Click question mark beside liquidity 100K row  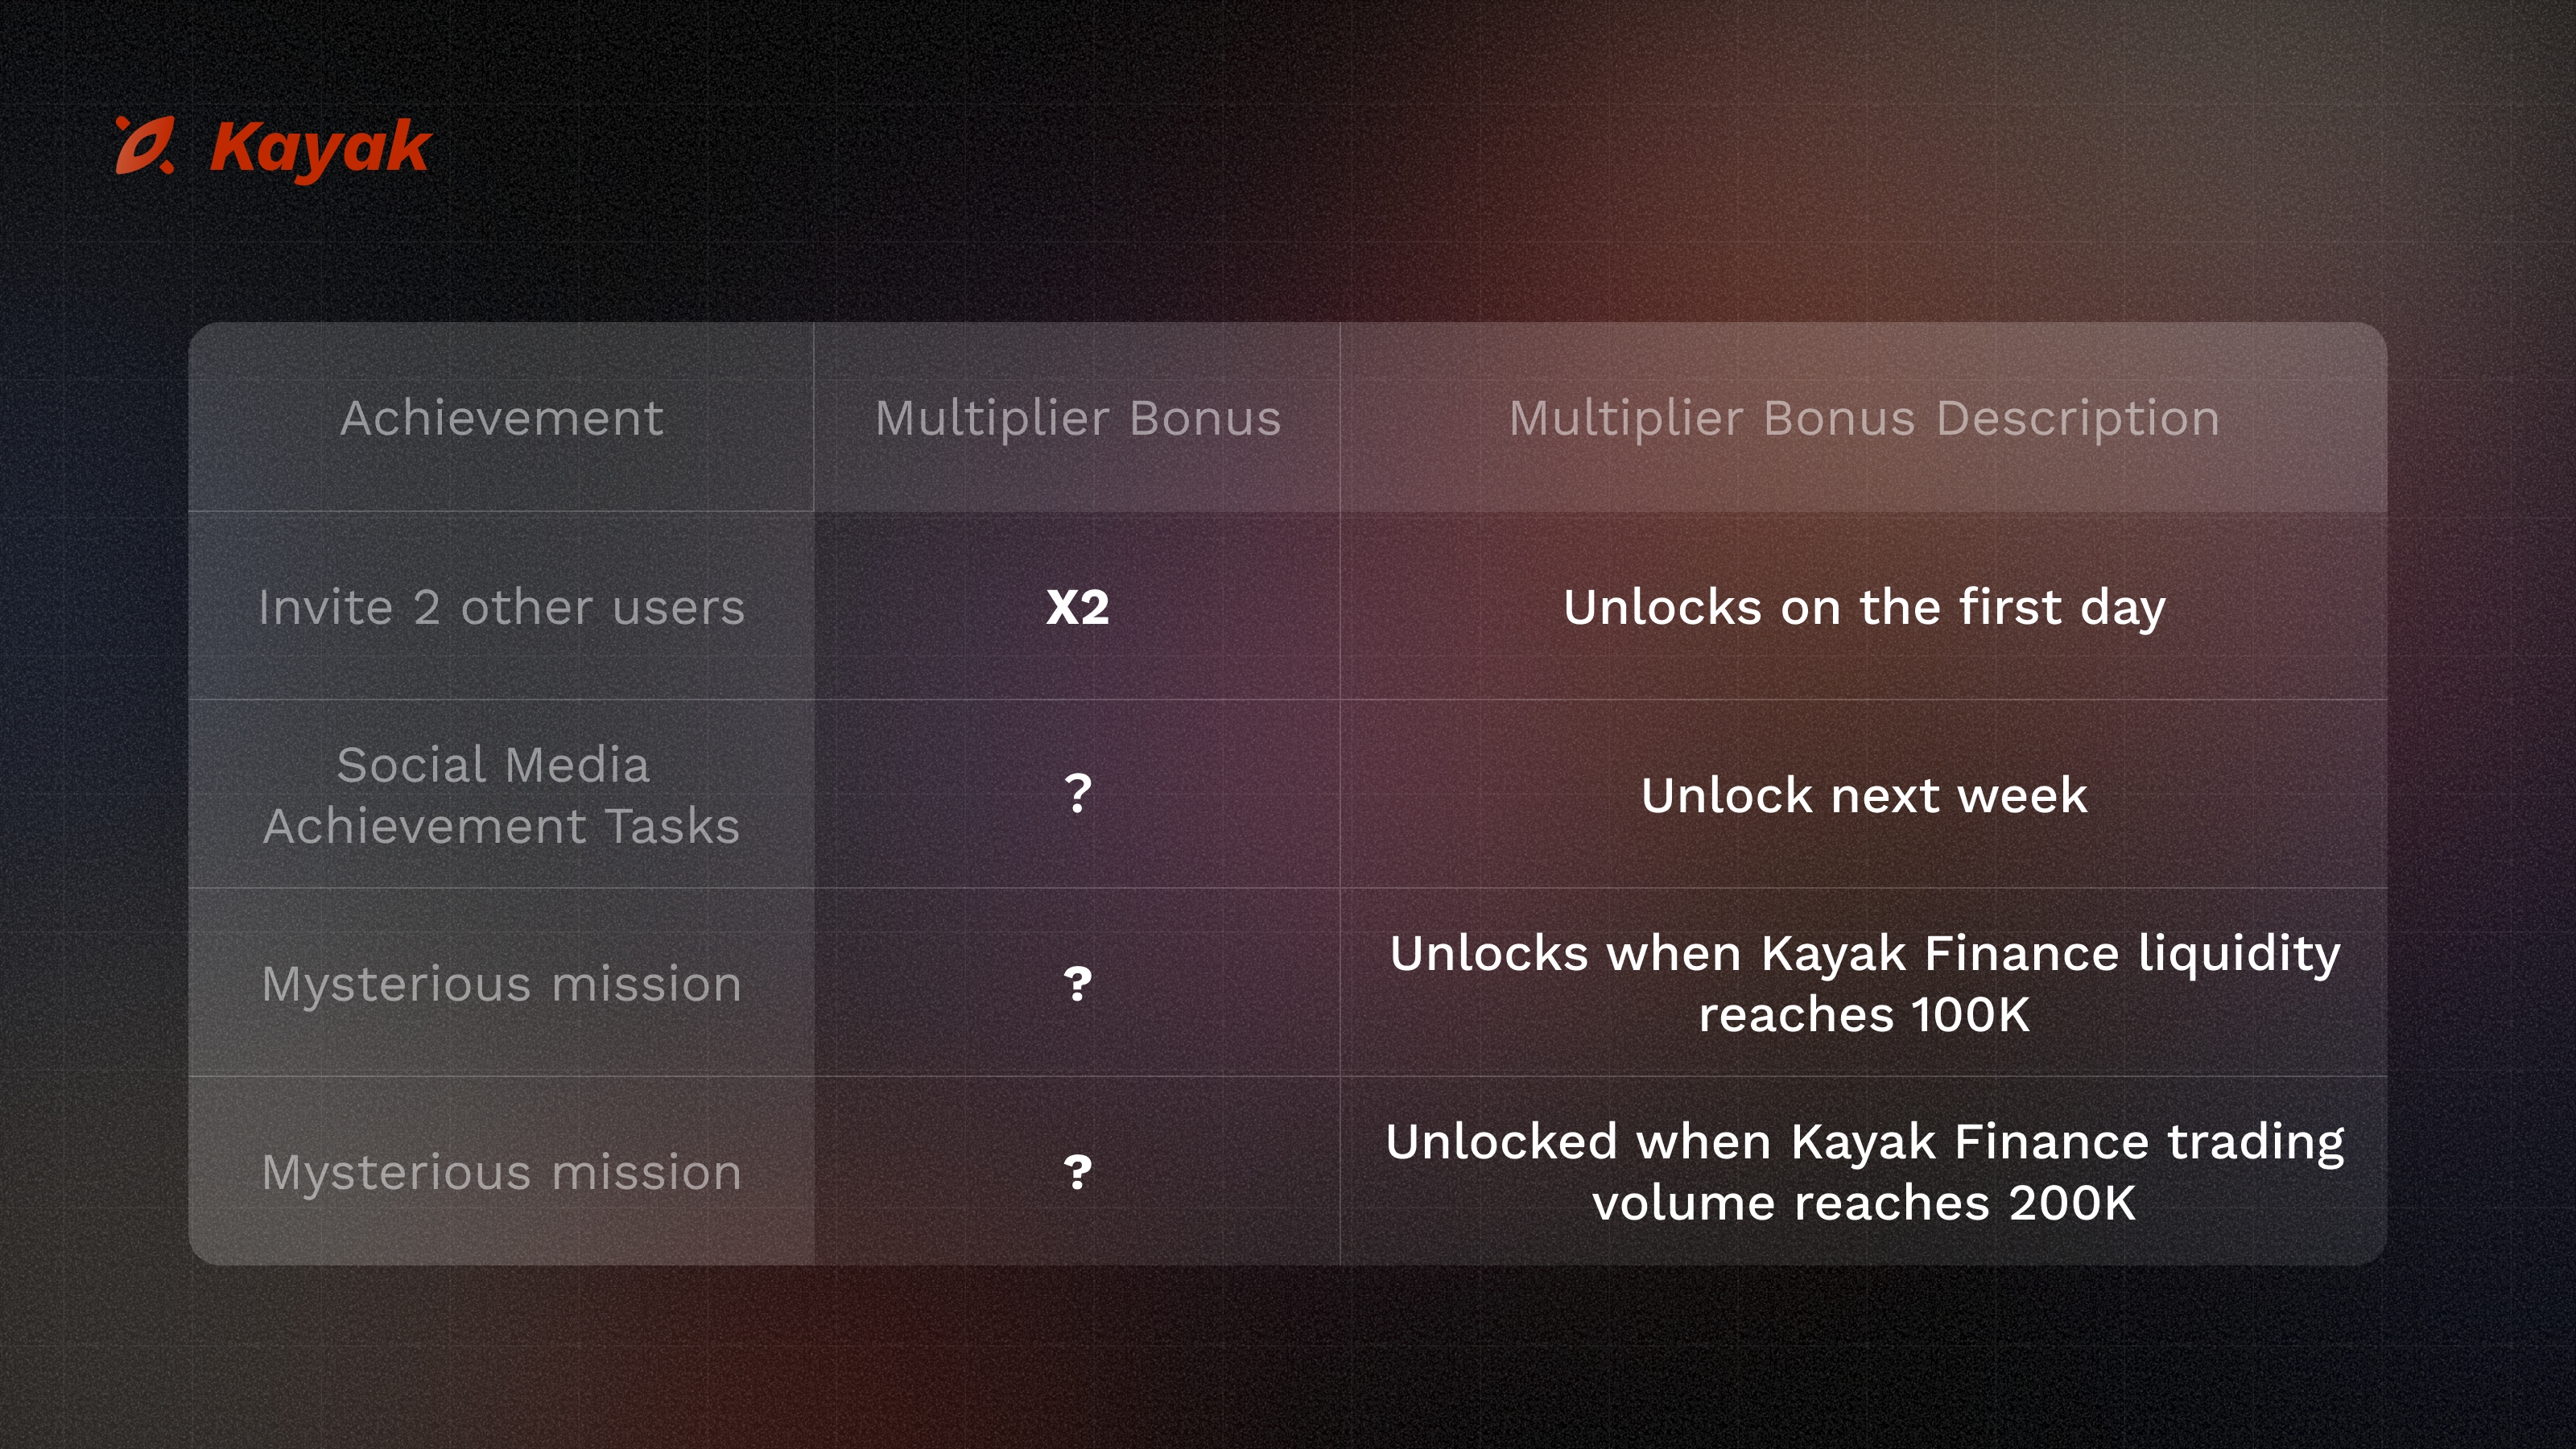(1078, 984)
